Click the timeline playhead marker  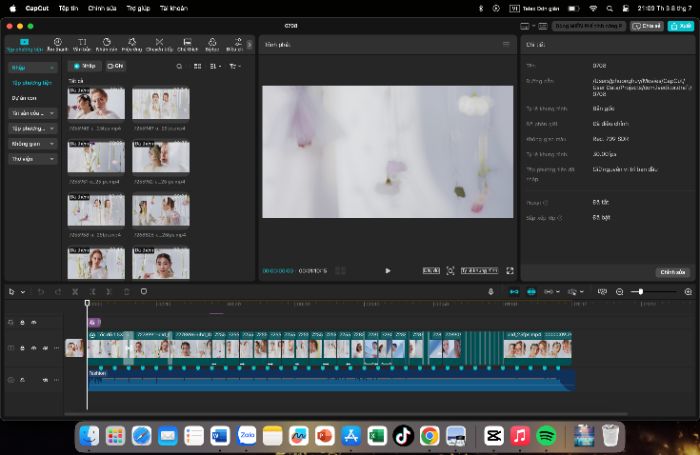click(x=87, y=303)
